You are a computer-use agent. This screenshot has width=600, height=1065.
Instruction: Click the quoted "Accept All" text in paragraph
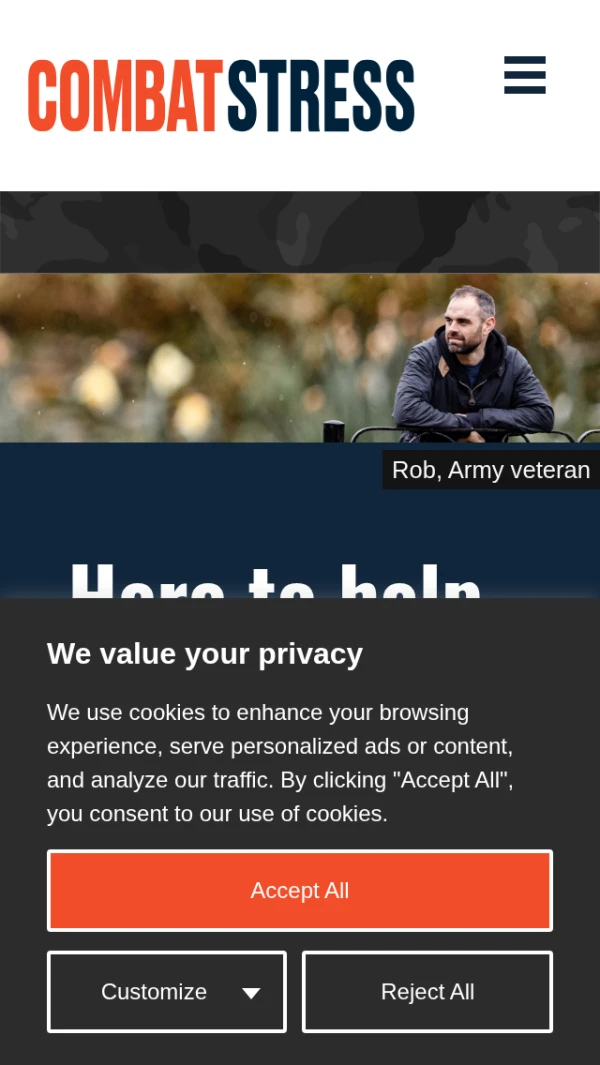pyautogui.click(x=451, y=780)
